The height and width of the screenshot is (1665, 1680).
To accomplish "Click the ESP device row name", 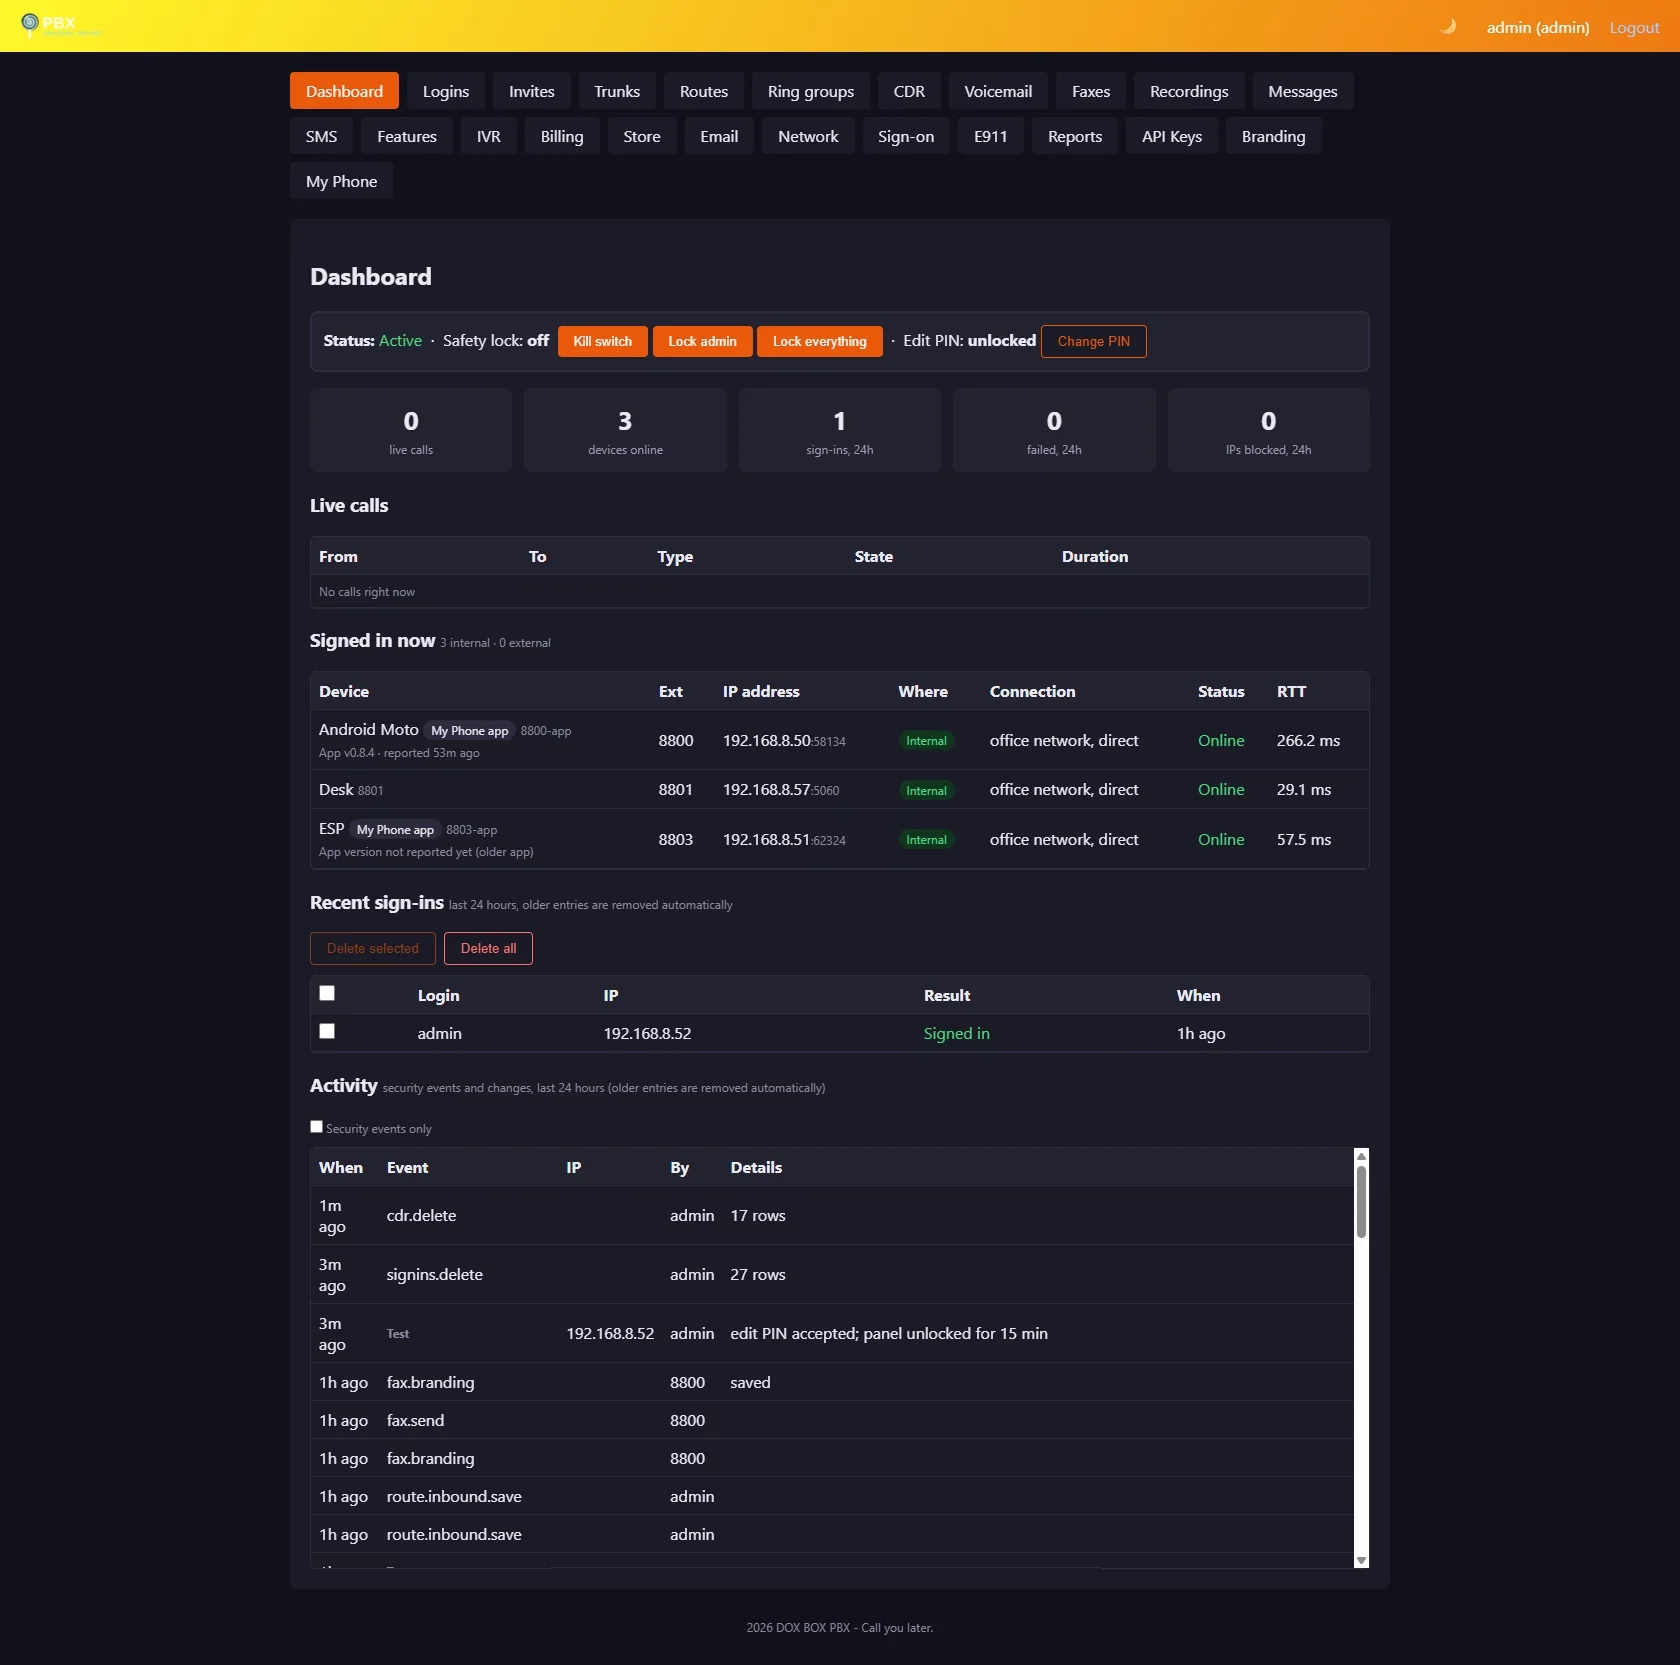I will point(332,828).
